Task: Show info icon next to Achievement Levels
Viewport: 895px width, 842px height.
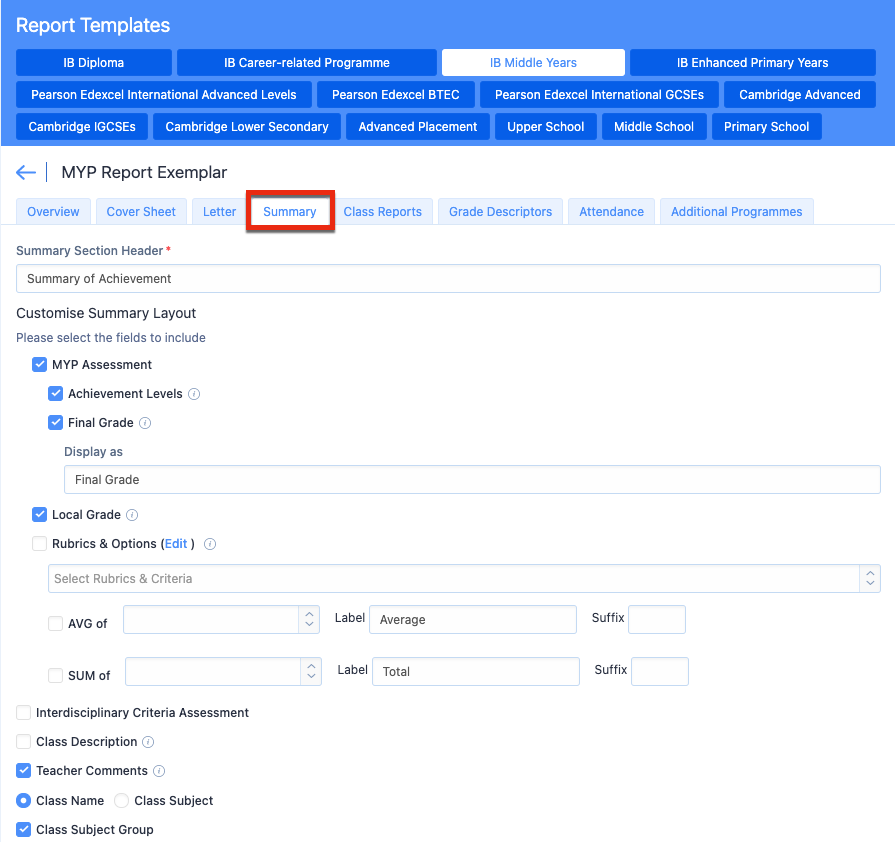Action: tap(194, 394)
